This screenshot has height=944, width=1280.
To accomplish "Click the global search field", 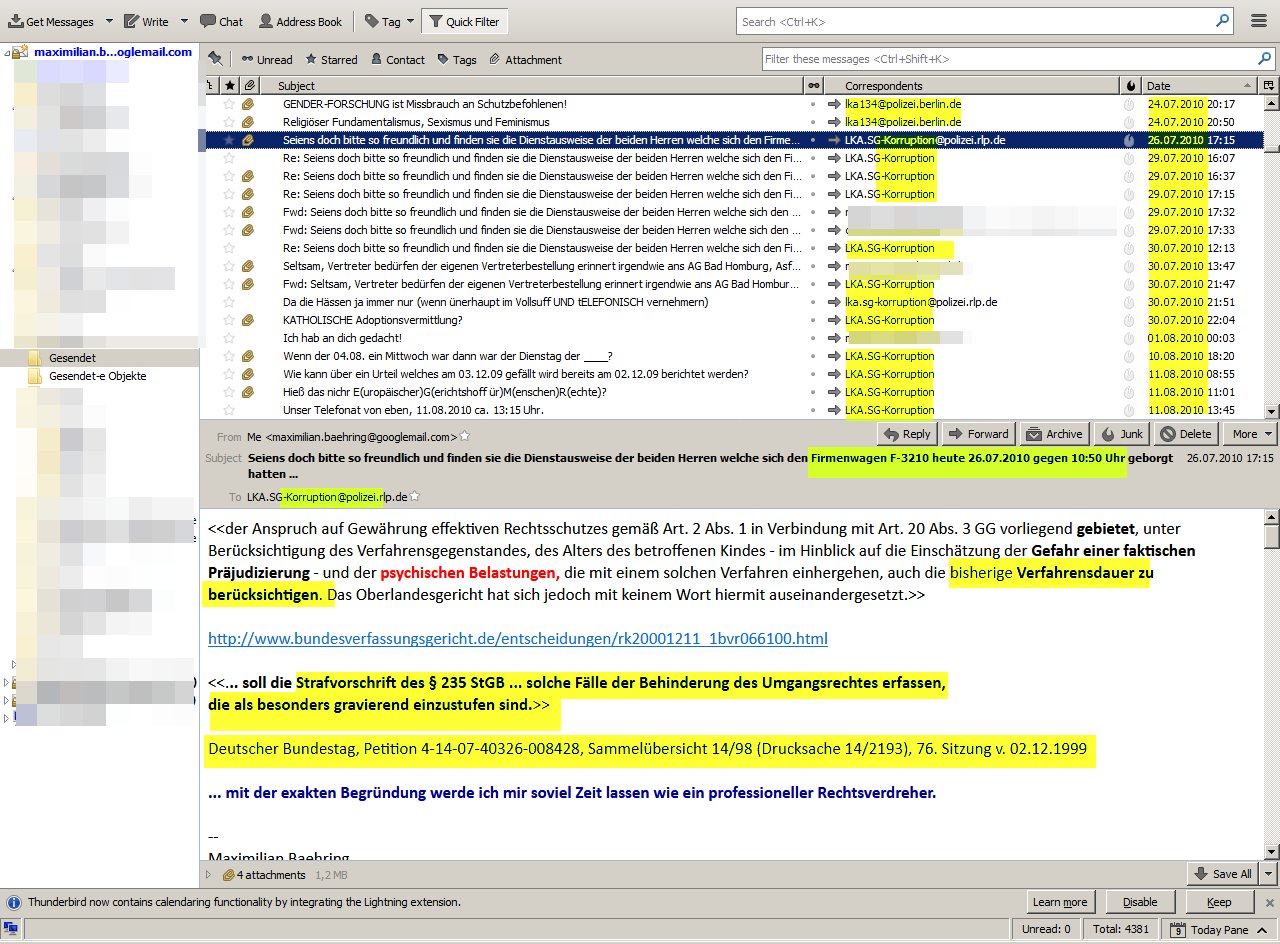I will [985, 21].
